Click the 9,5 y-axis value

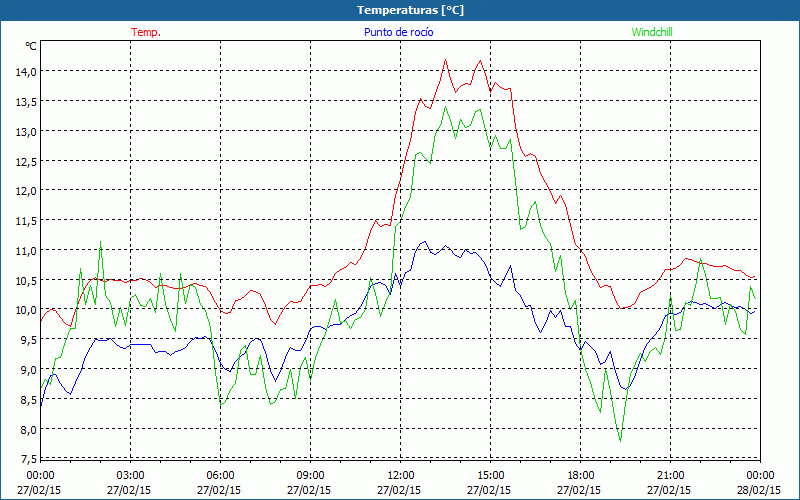[x=29, y=340]
